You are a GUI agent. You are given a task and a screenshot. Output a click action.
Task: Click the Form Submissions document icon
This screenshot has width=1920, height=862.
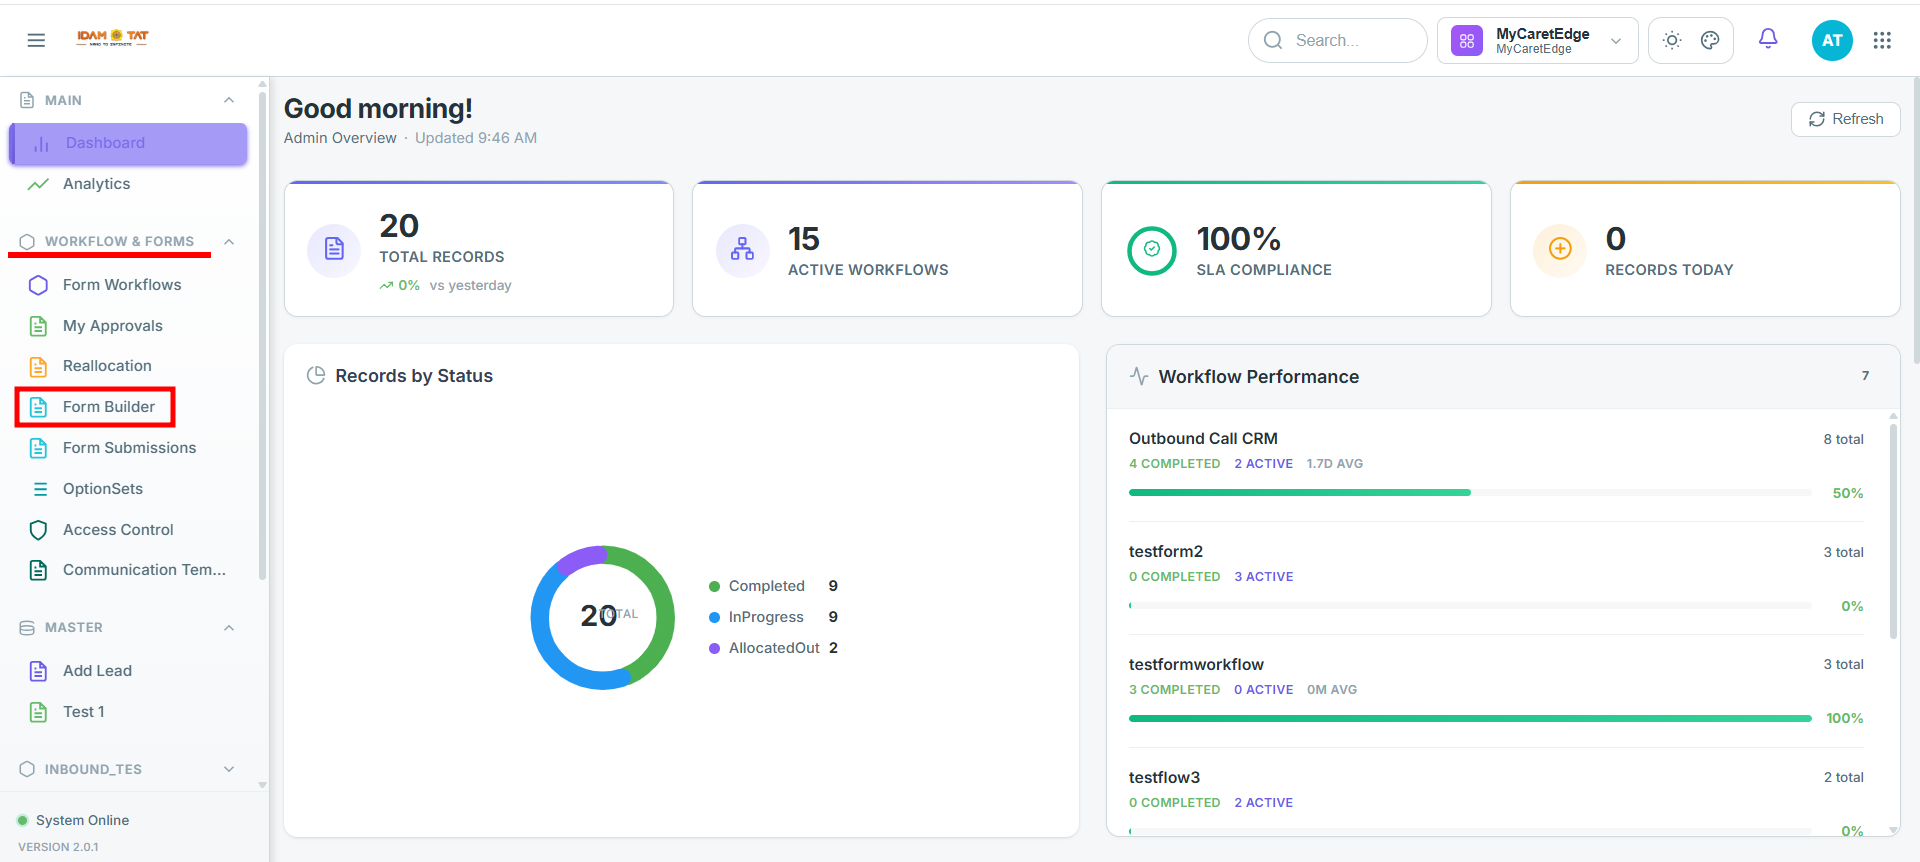(38, 448)
